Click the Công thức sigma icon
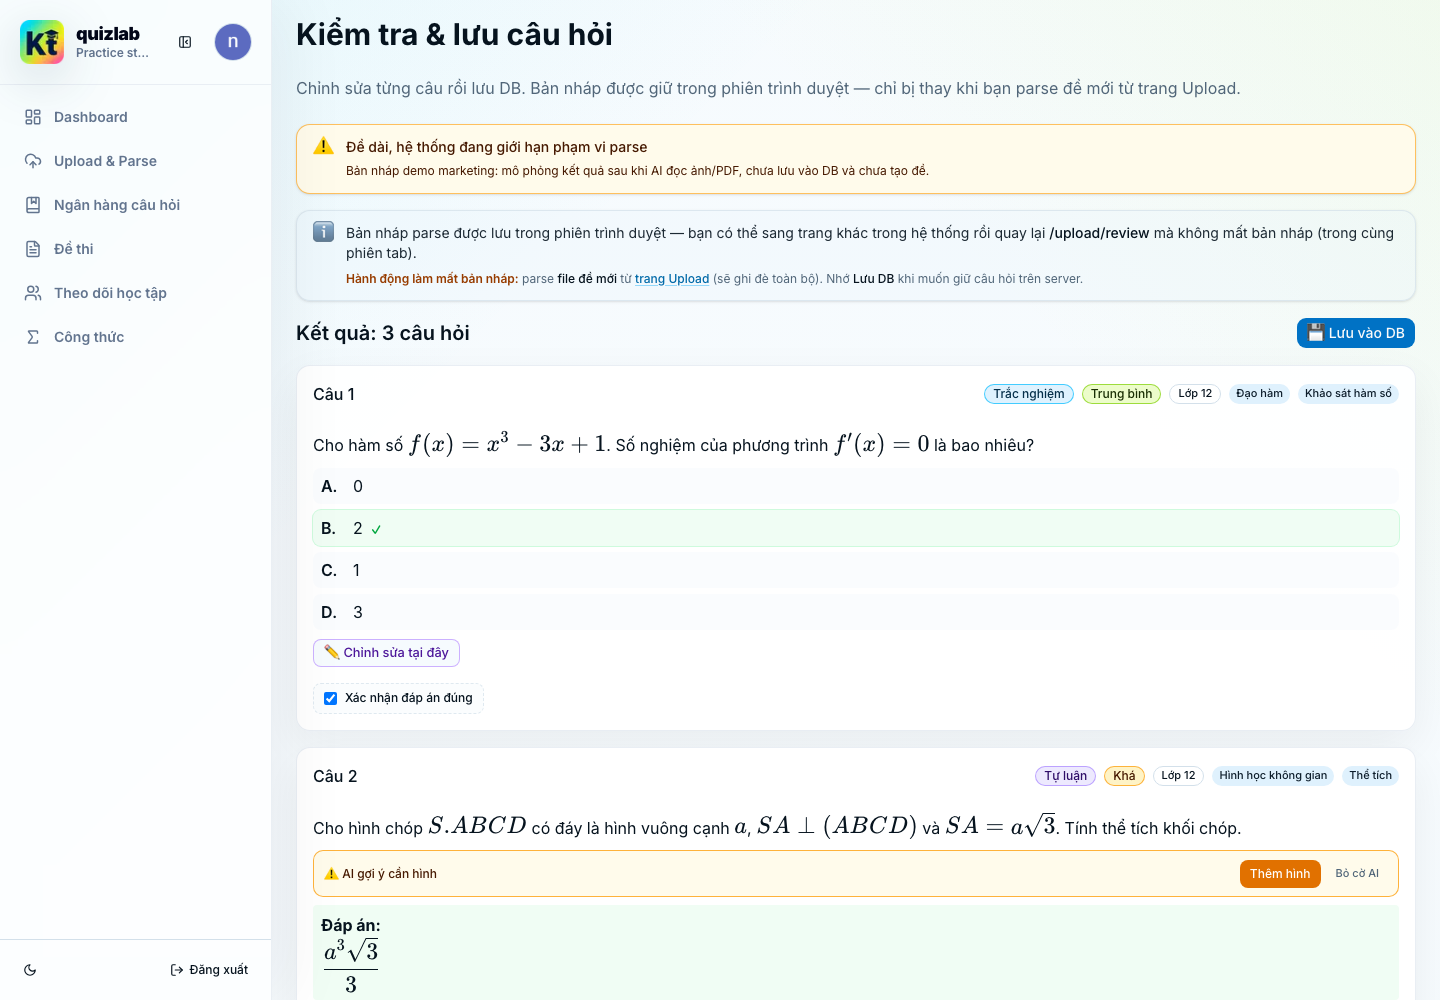Viewport: 1440px width, 1000px height. coord(33,337)
